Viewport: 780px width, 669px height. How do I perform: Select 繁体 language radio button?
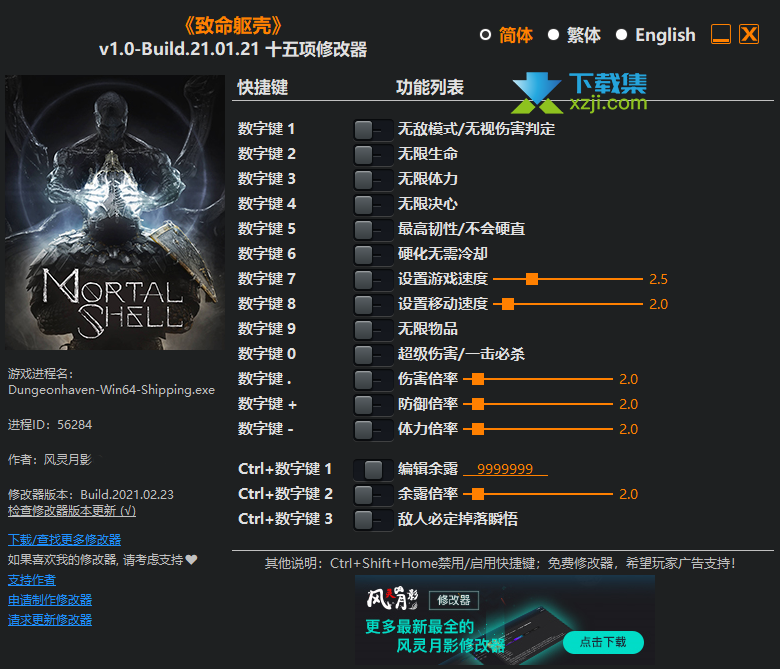point(553,35)
